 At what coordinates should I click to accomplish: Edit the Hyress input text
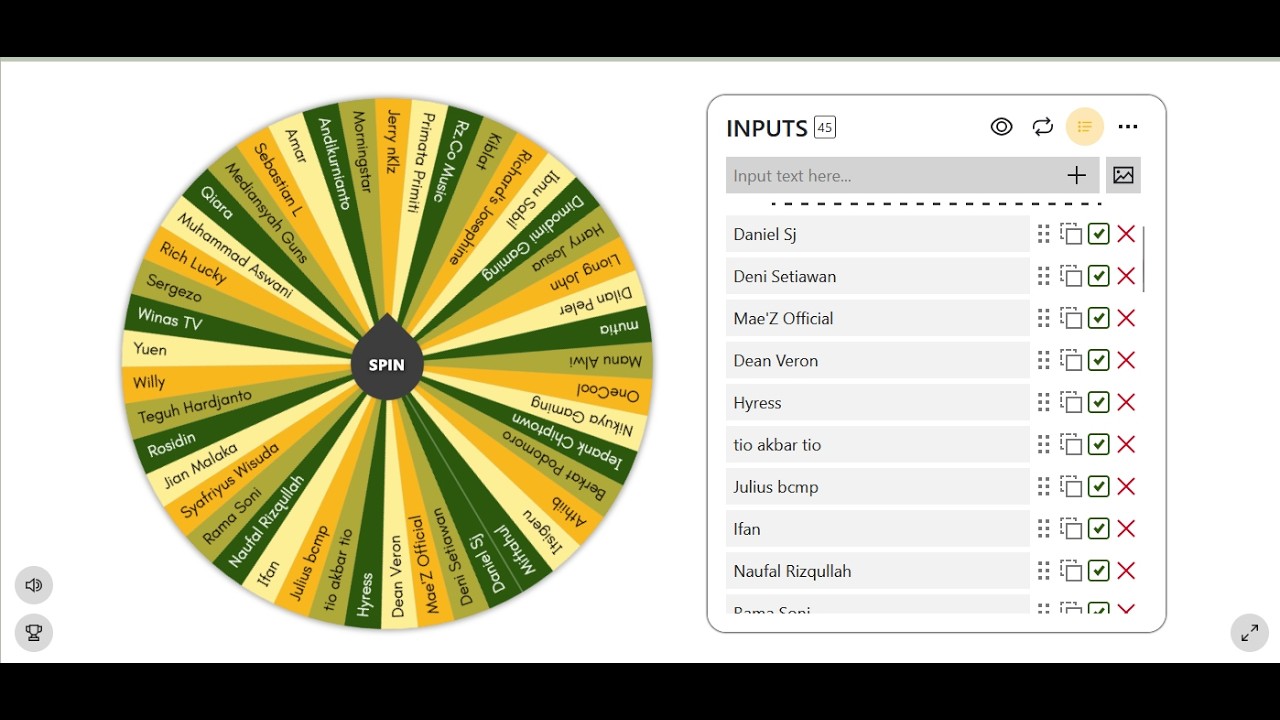coord(878,402)
